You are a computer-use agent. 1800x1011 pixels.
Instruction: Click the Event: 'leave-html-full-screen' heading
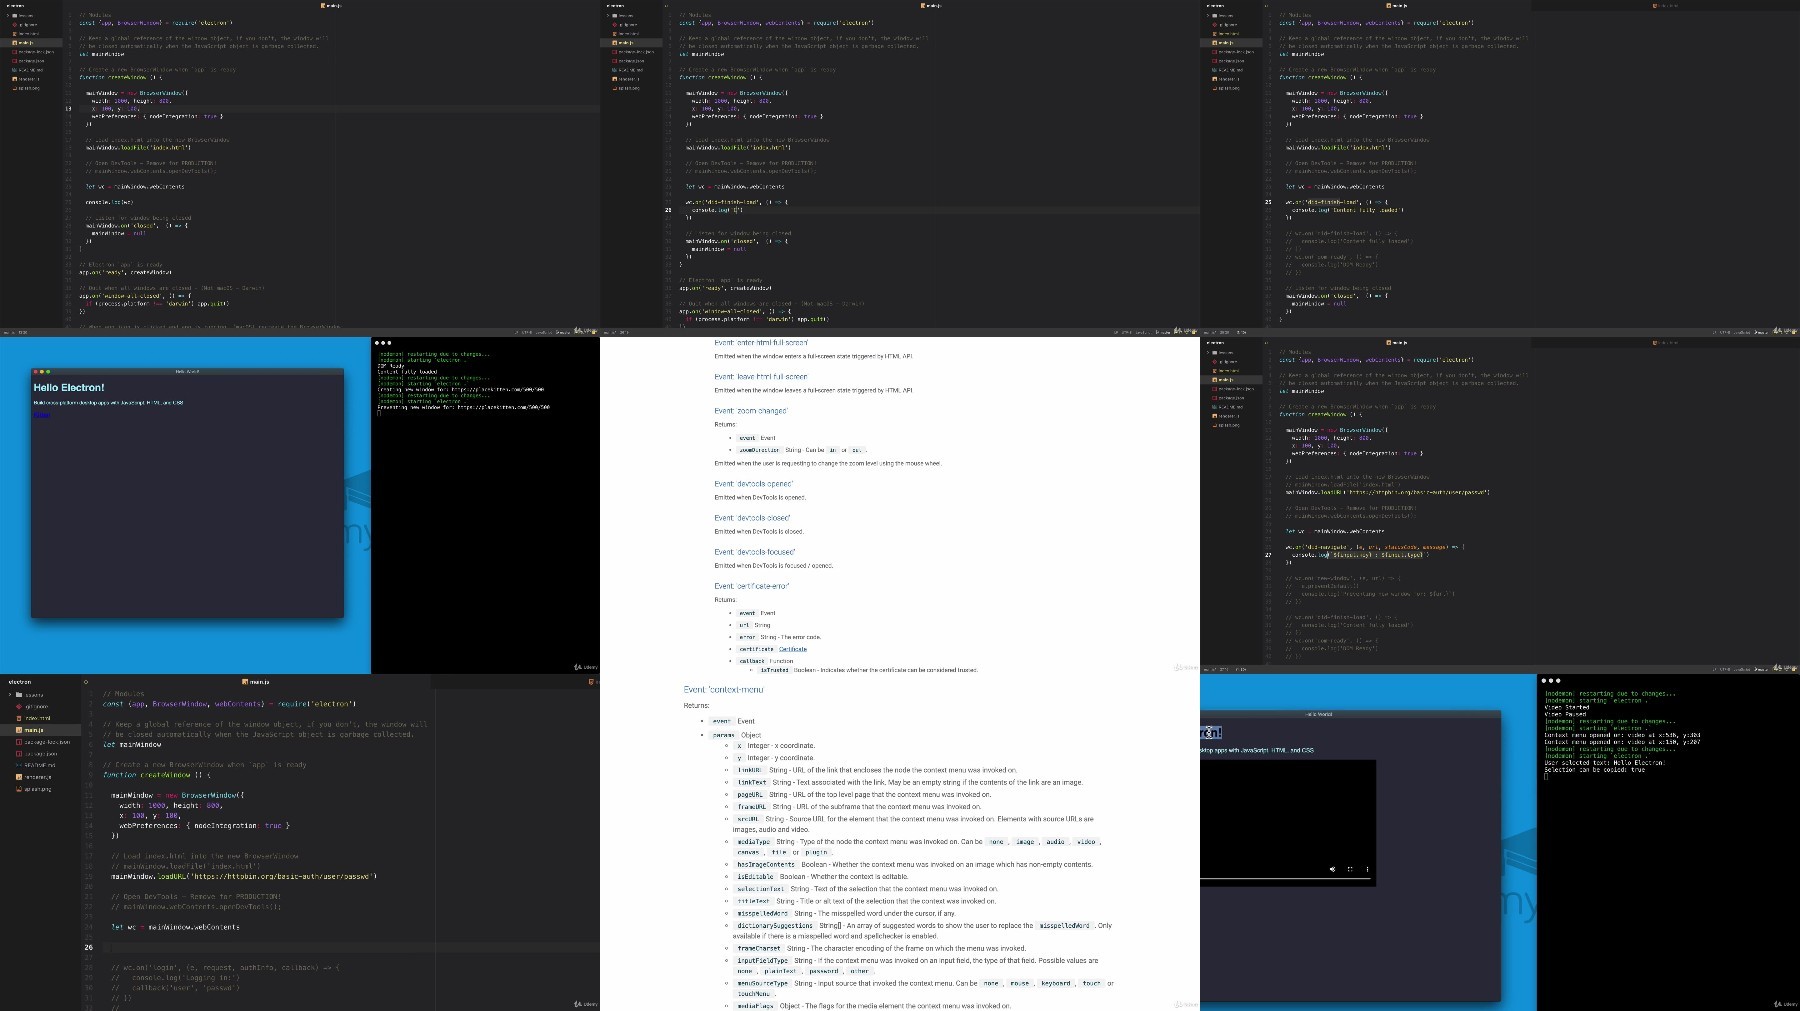coord(761,377)
